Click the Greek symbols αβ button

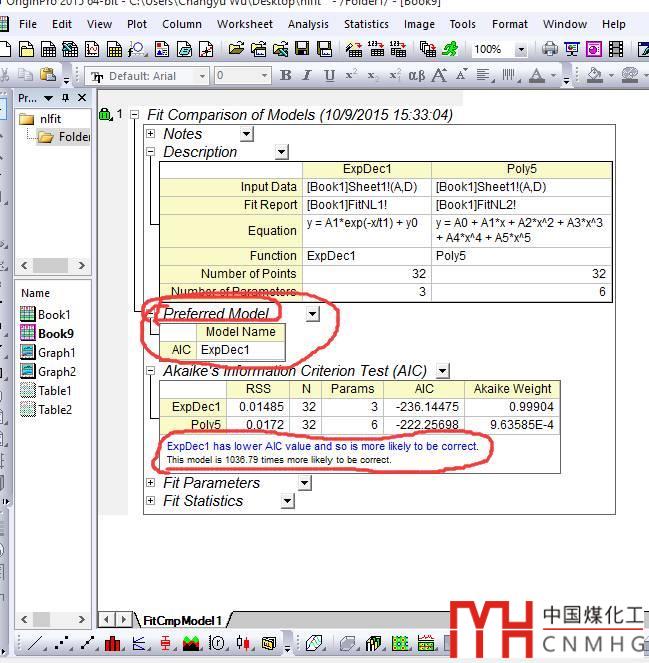(x=417, y=75)
